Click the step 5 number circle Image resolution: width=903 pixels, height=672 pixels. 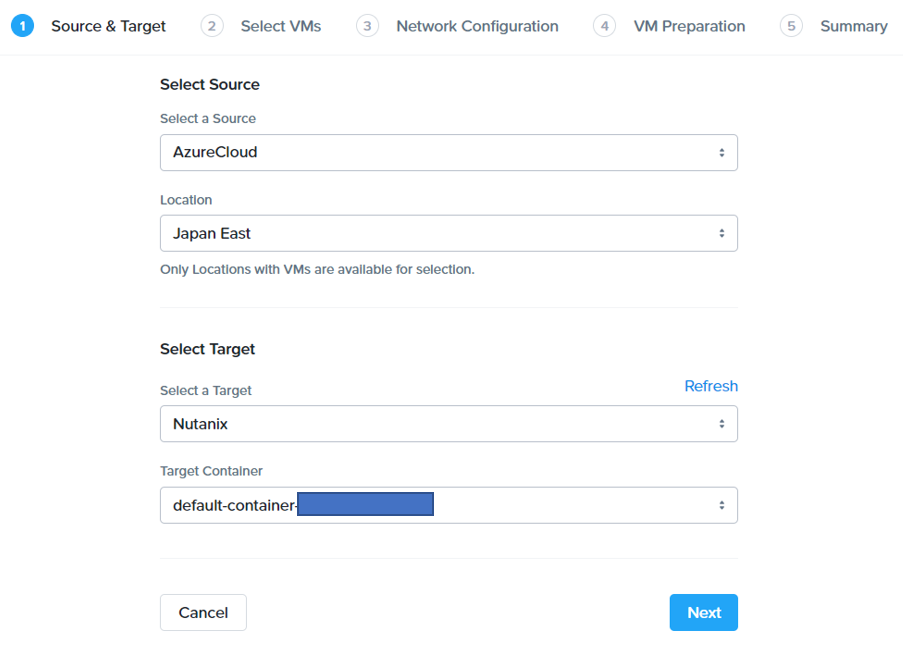[791, 26]
